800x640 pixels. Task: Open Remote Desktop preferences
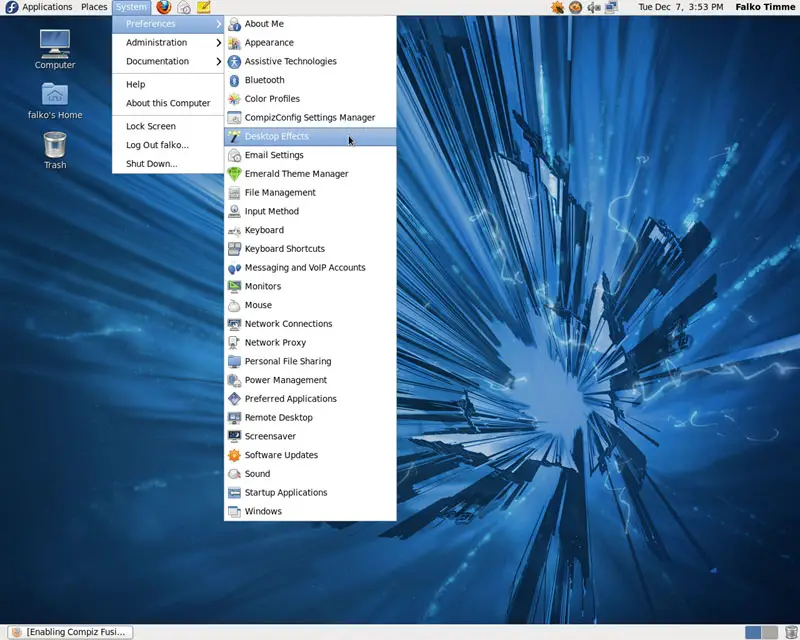click(x=310, y=417)
